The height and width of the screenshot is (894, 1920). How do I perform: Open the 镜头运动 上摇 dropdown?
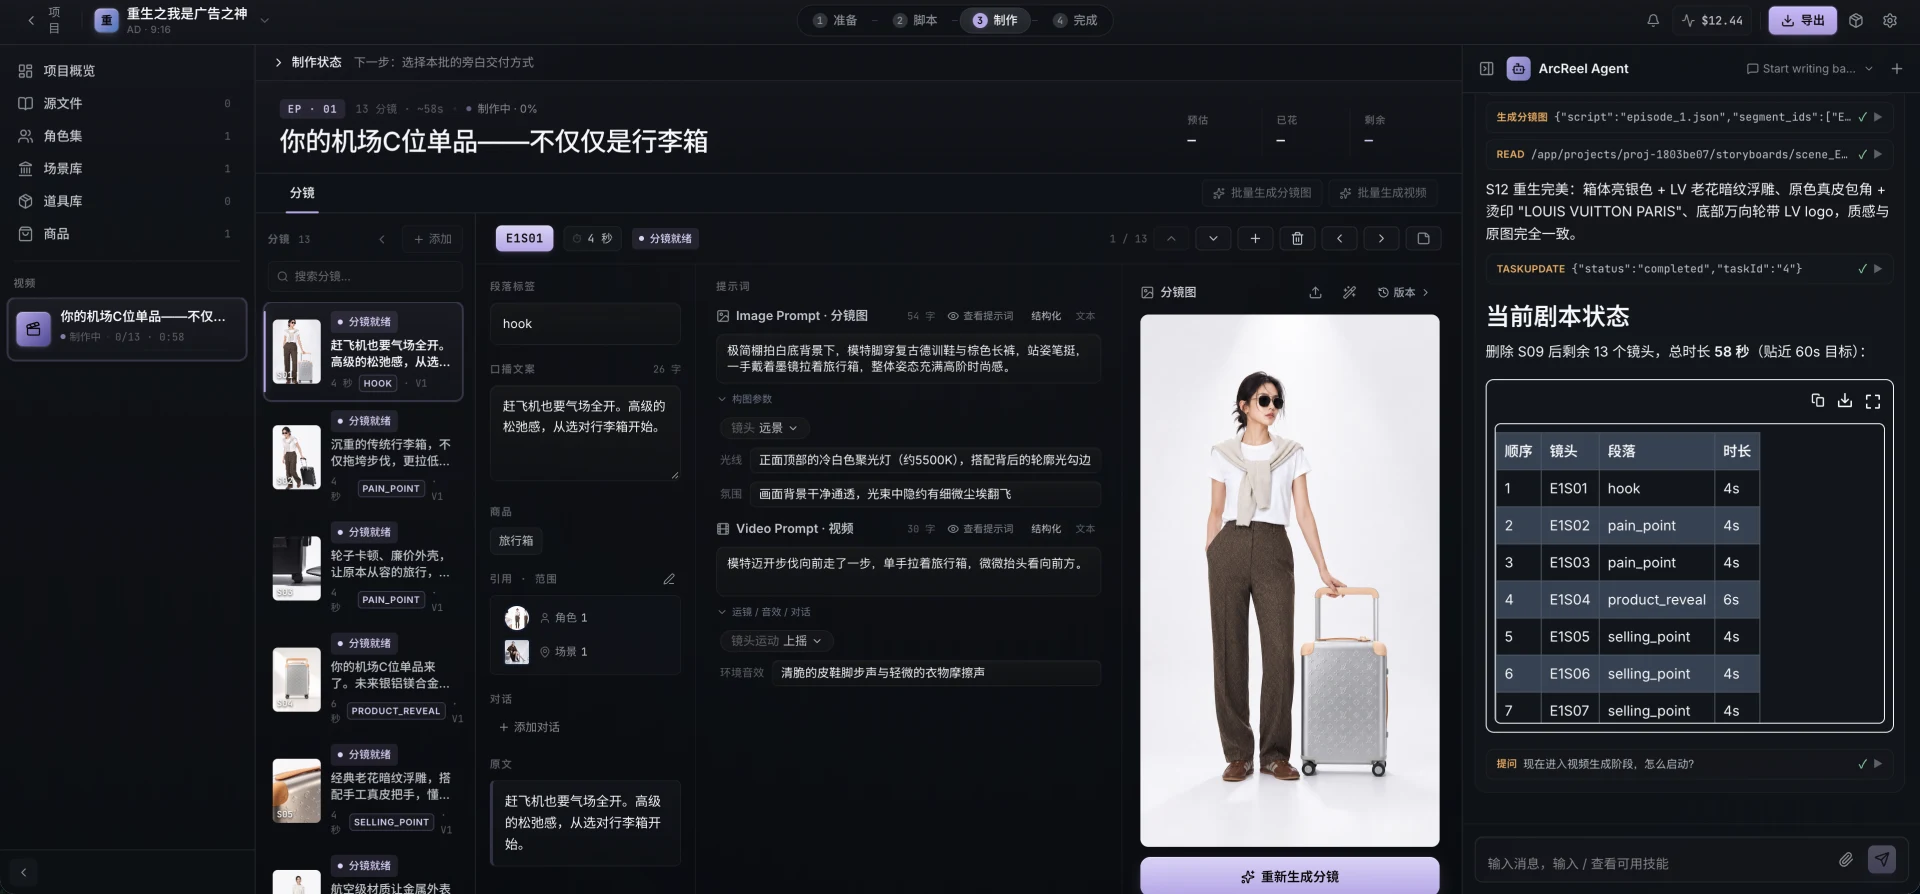(x=776, y=641)
